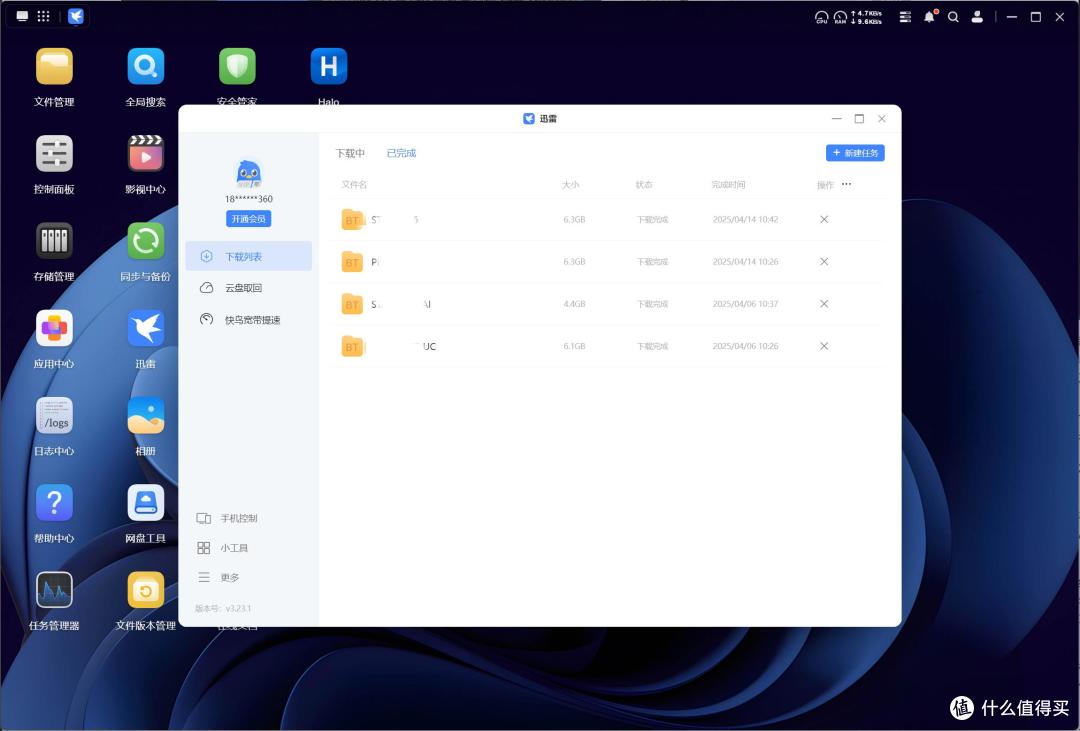Expand the 更多 menu in sidebar
The image size is (1080, 731).
[x=218, y=577]
